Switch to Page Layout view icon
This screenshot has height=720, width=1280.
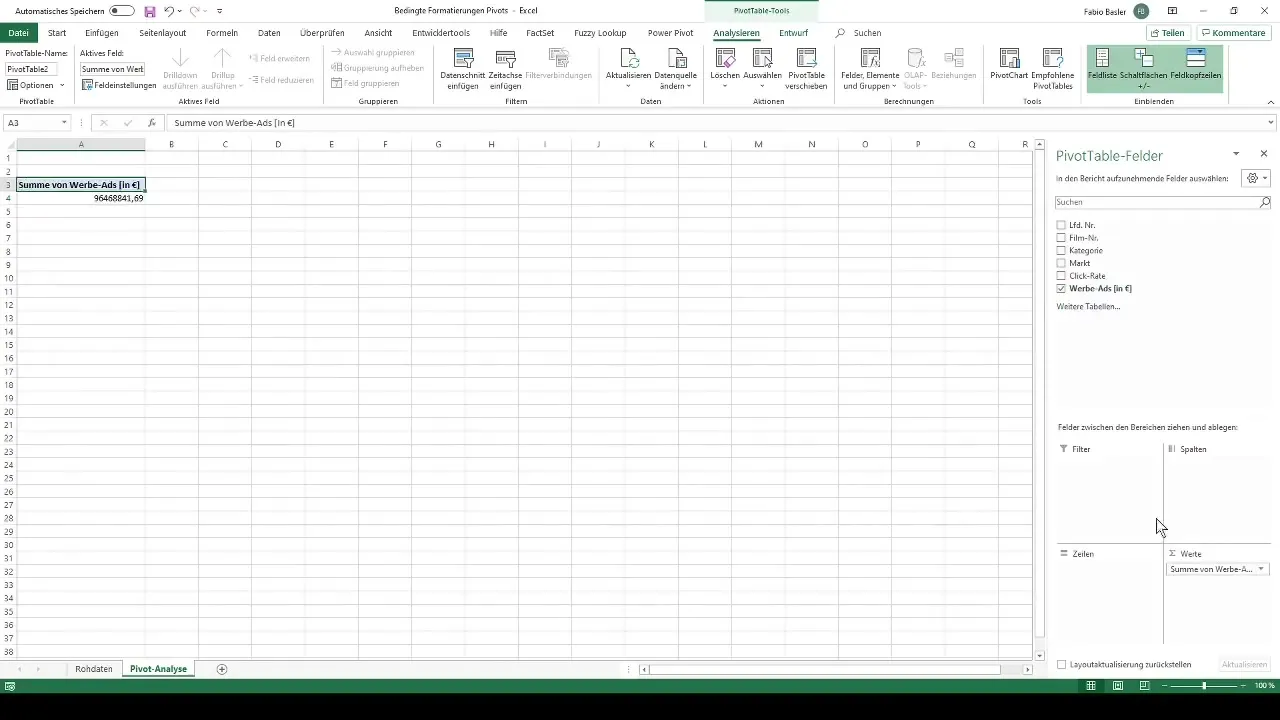[x=1118, y=685]
